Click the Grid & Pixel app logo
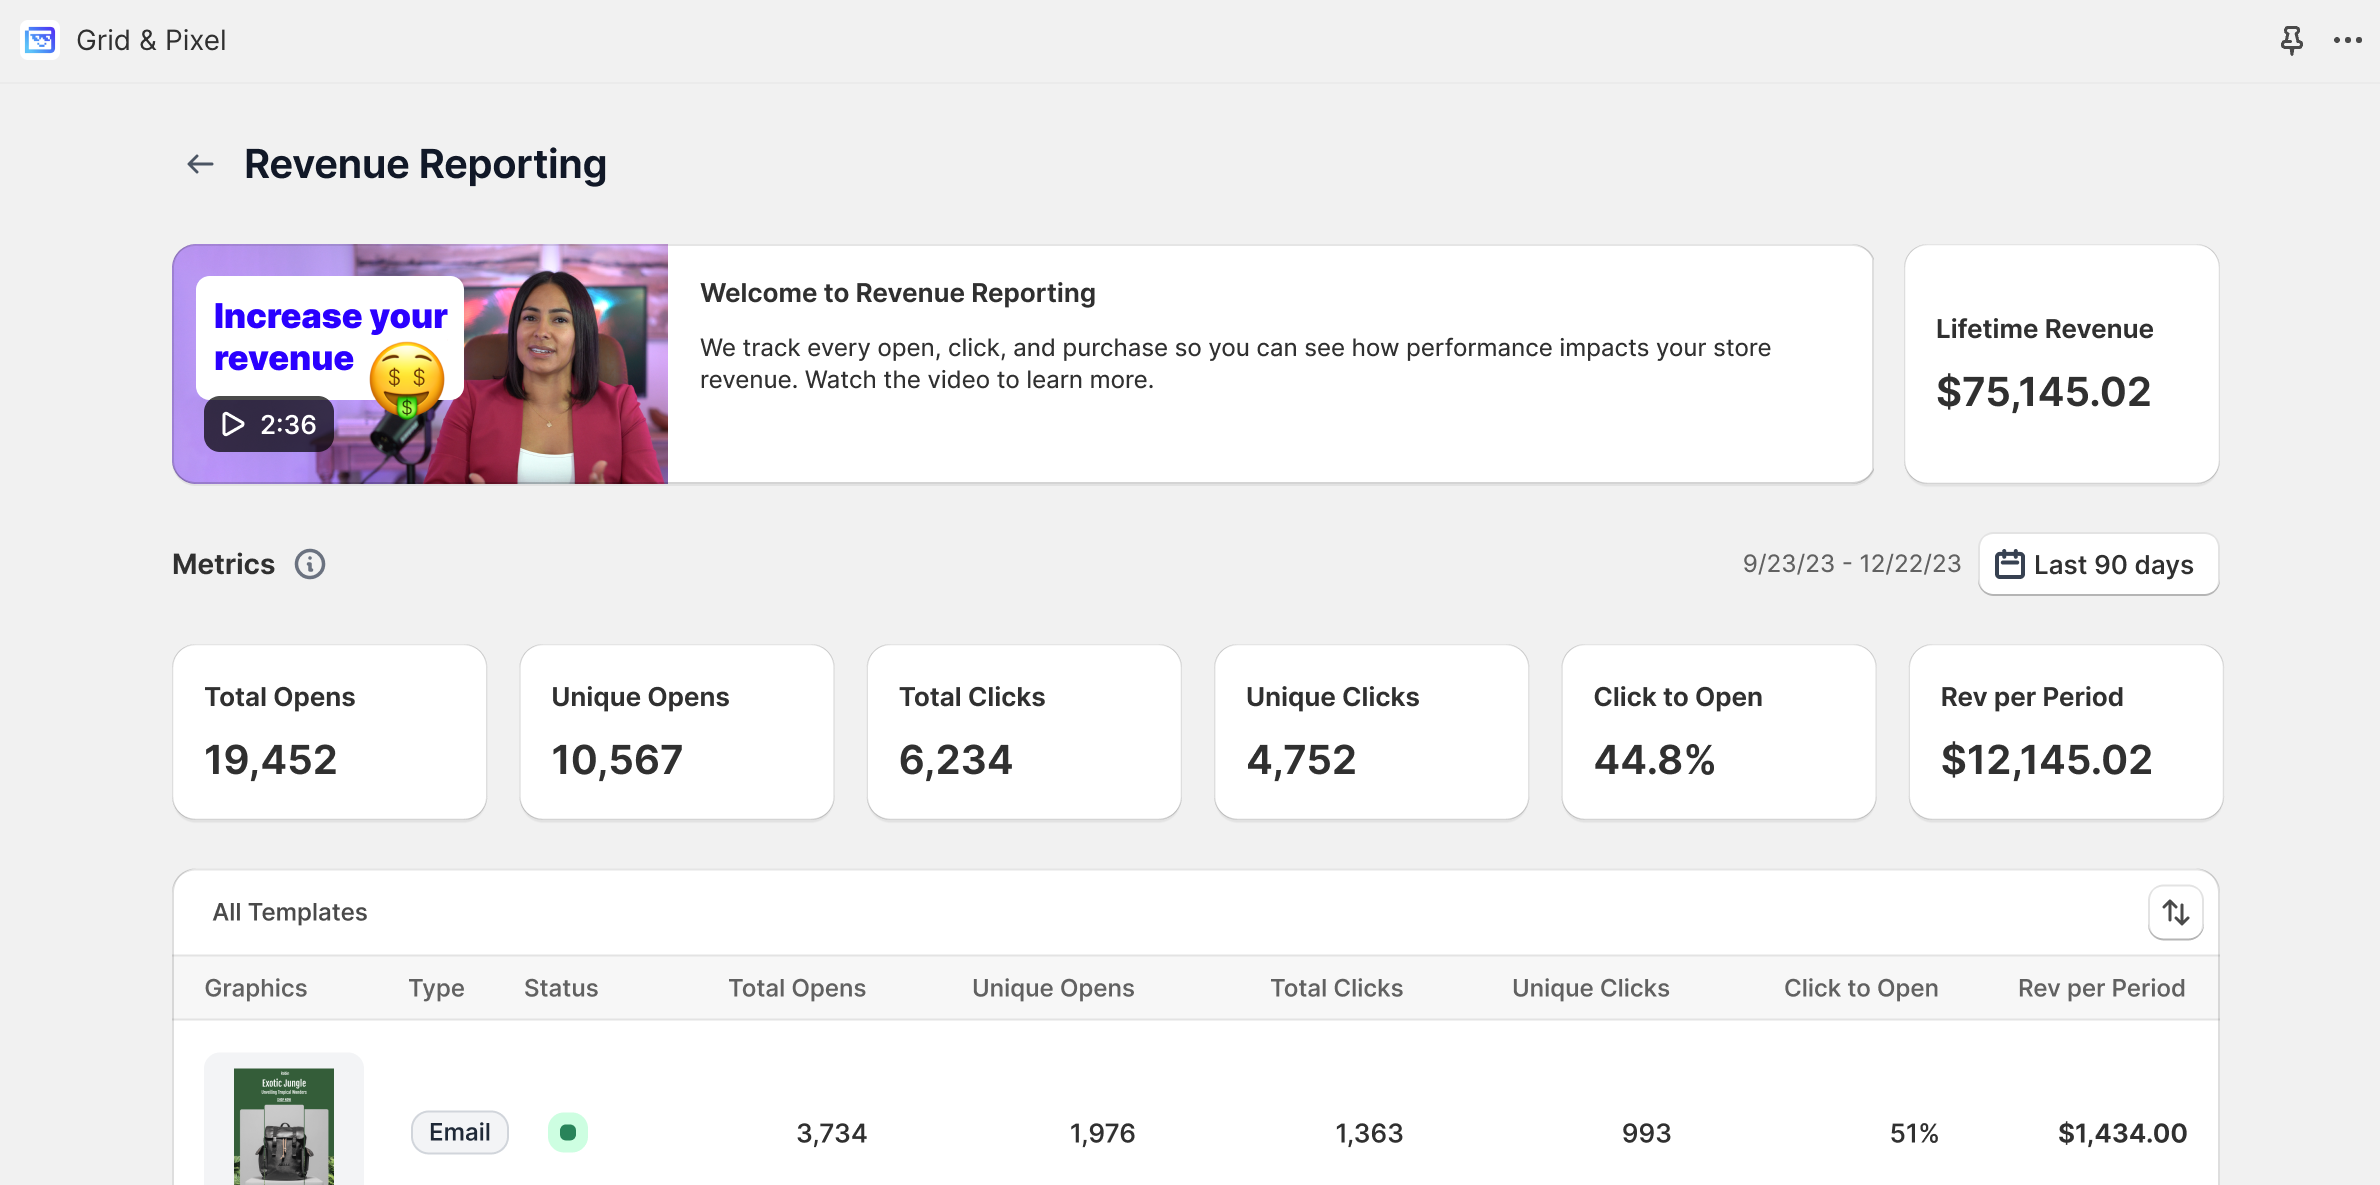The image size is (2380, 1185). (x=40, y=40)
